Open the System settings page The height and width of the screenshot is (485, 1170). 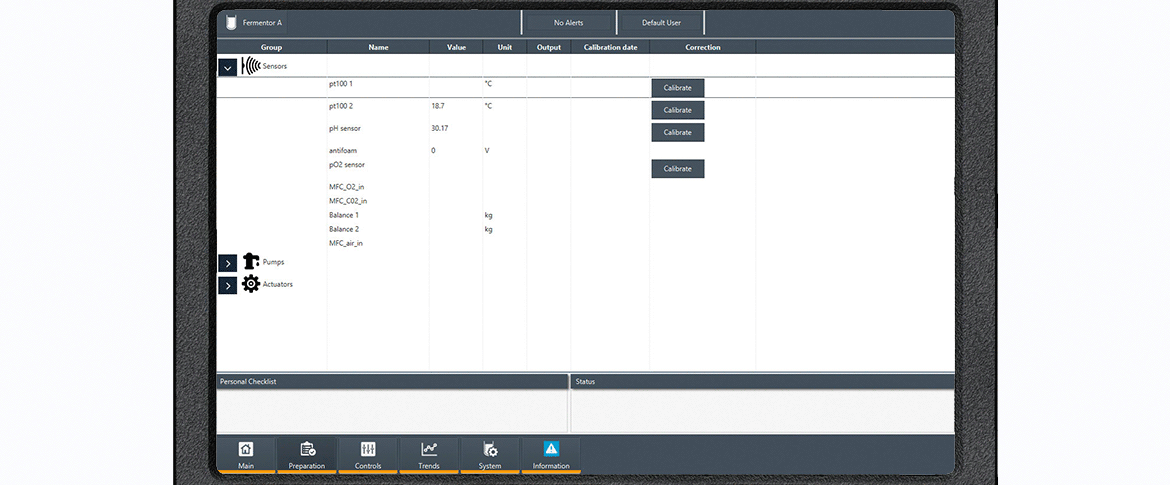(x=490, y=454)
